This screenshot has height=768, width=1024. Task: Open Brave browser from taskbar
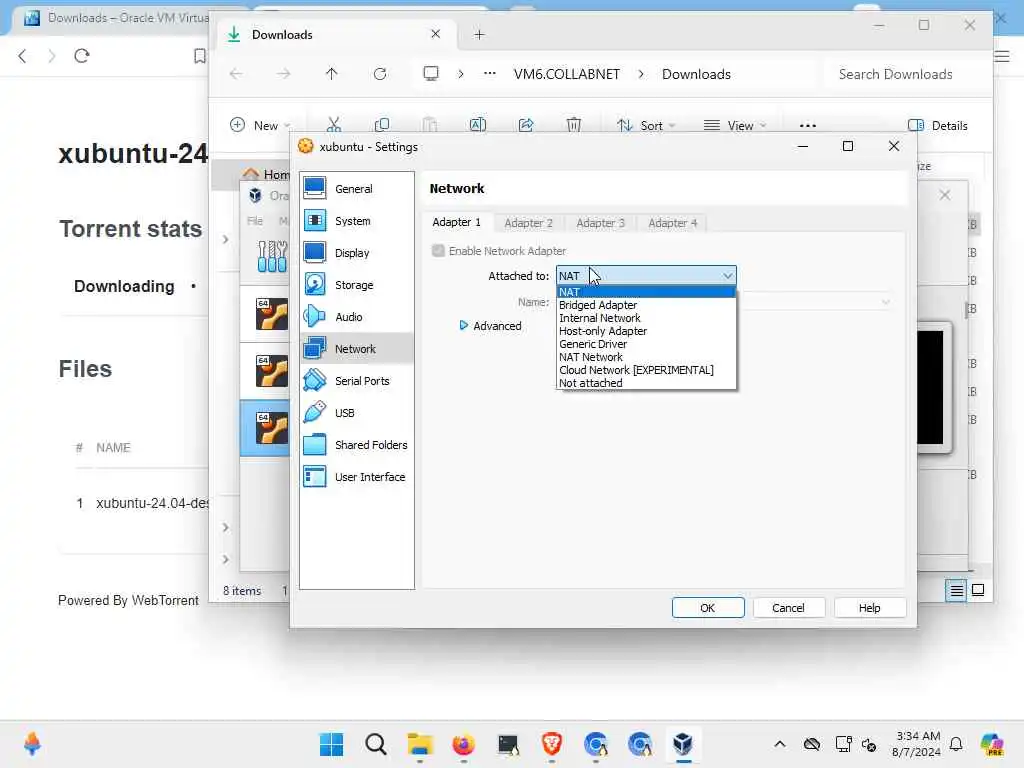[552, 744]
